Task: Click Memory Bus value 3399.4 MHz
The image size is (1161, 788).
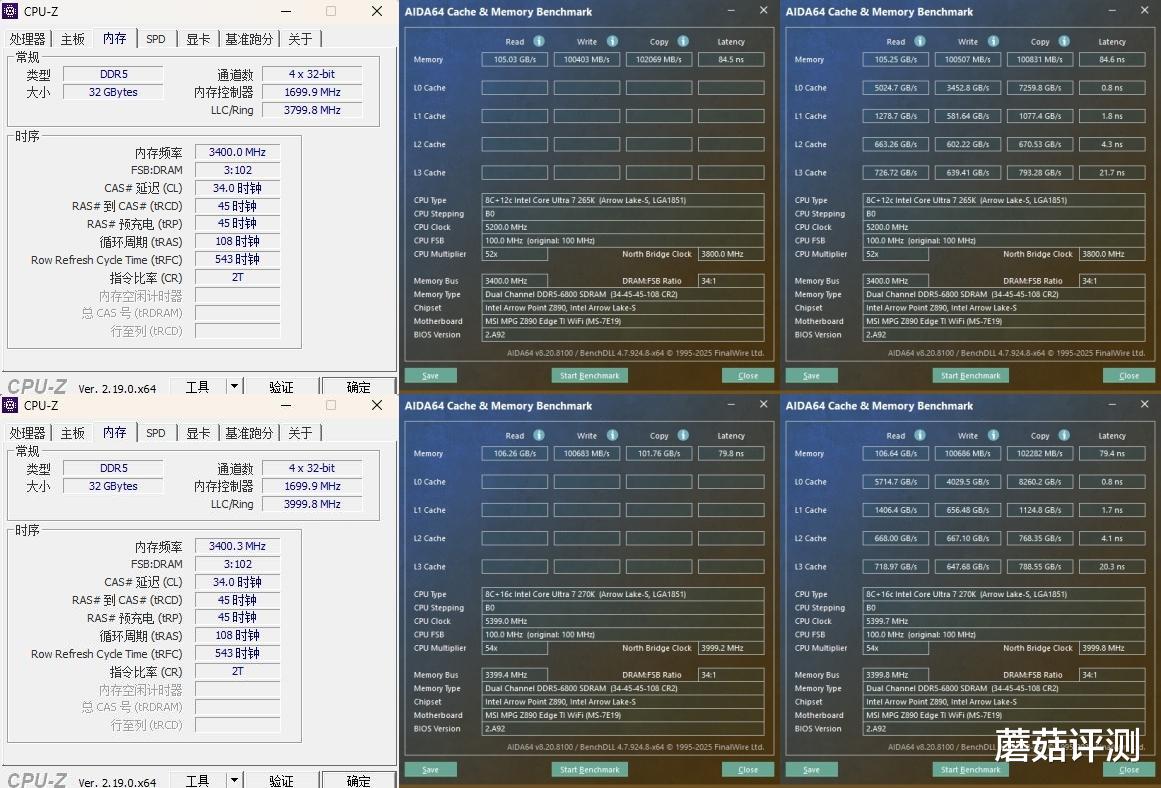Action: point(515,675)
